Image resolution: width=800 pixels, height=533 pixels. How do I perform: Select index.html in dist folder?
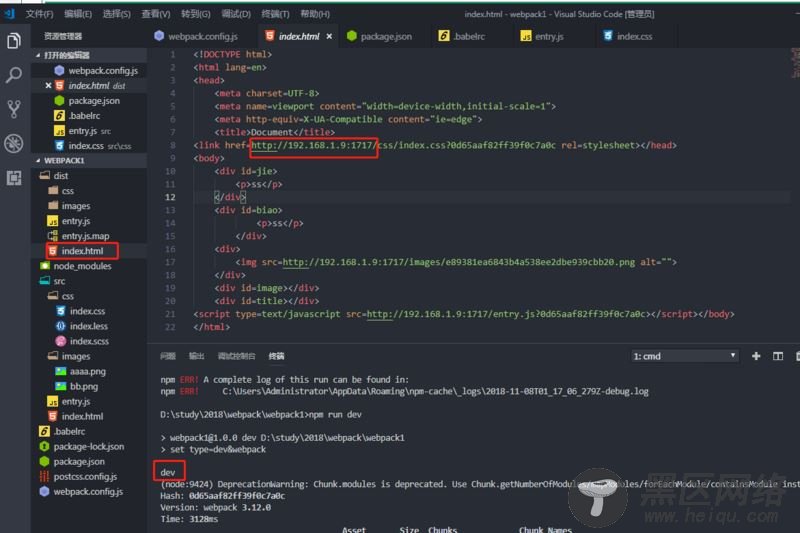(82, 251)
